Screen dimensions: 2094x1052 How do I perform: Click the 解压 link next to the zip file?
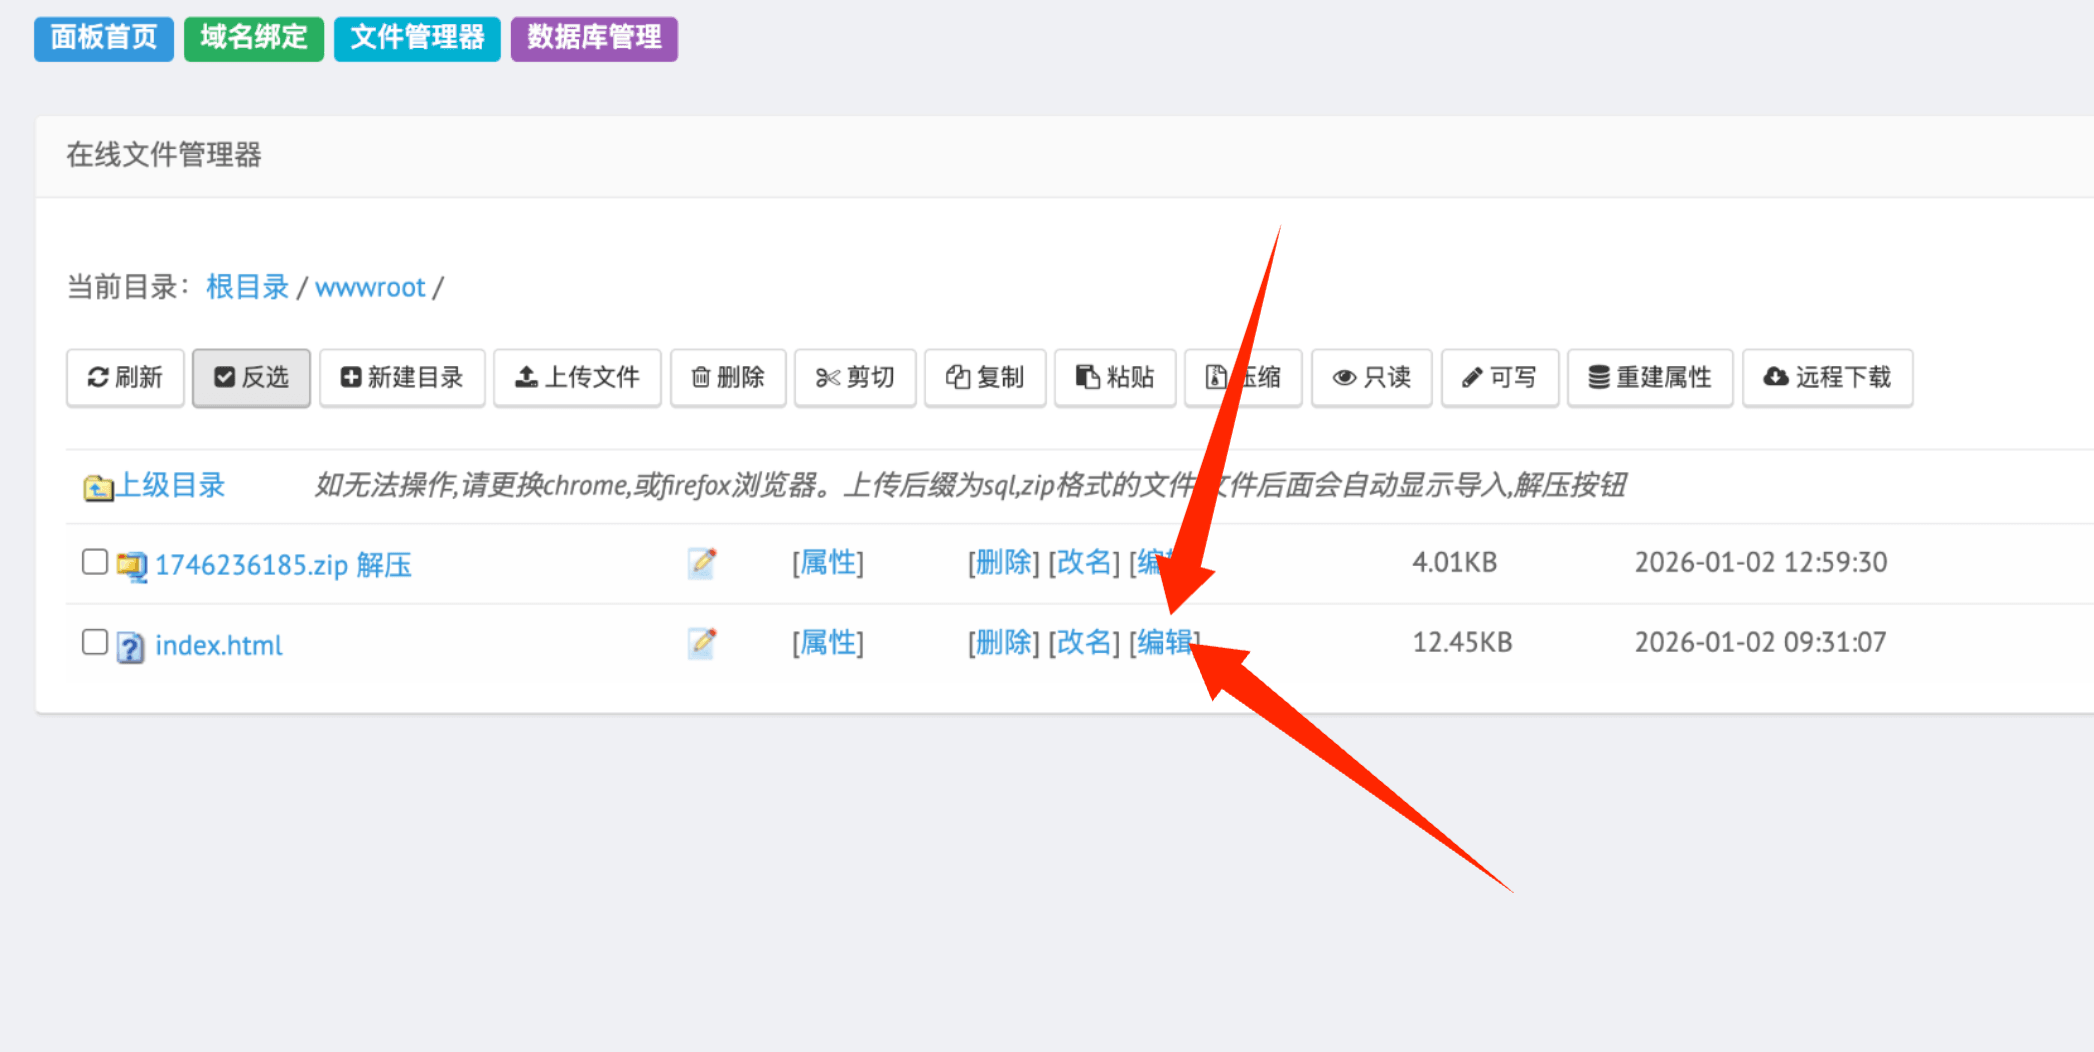[x=383, y=564]
